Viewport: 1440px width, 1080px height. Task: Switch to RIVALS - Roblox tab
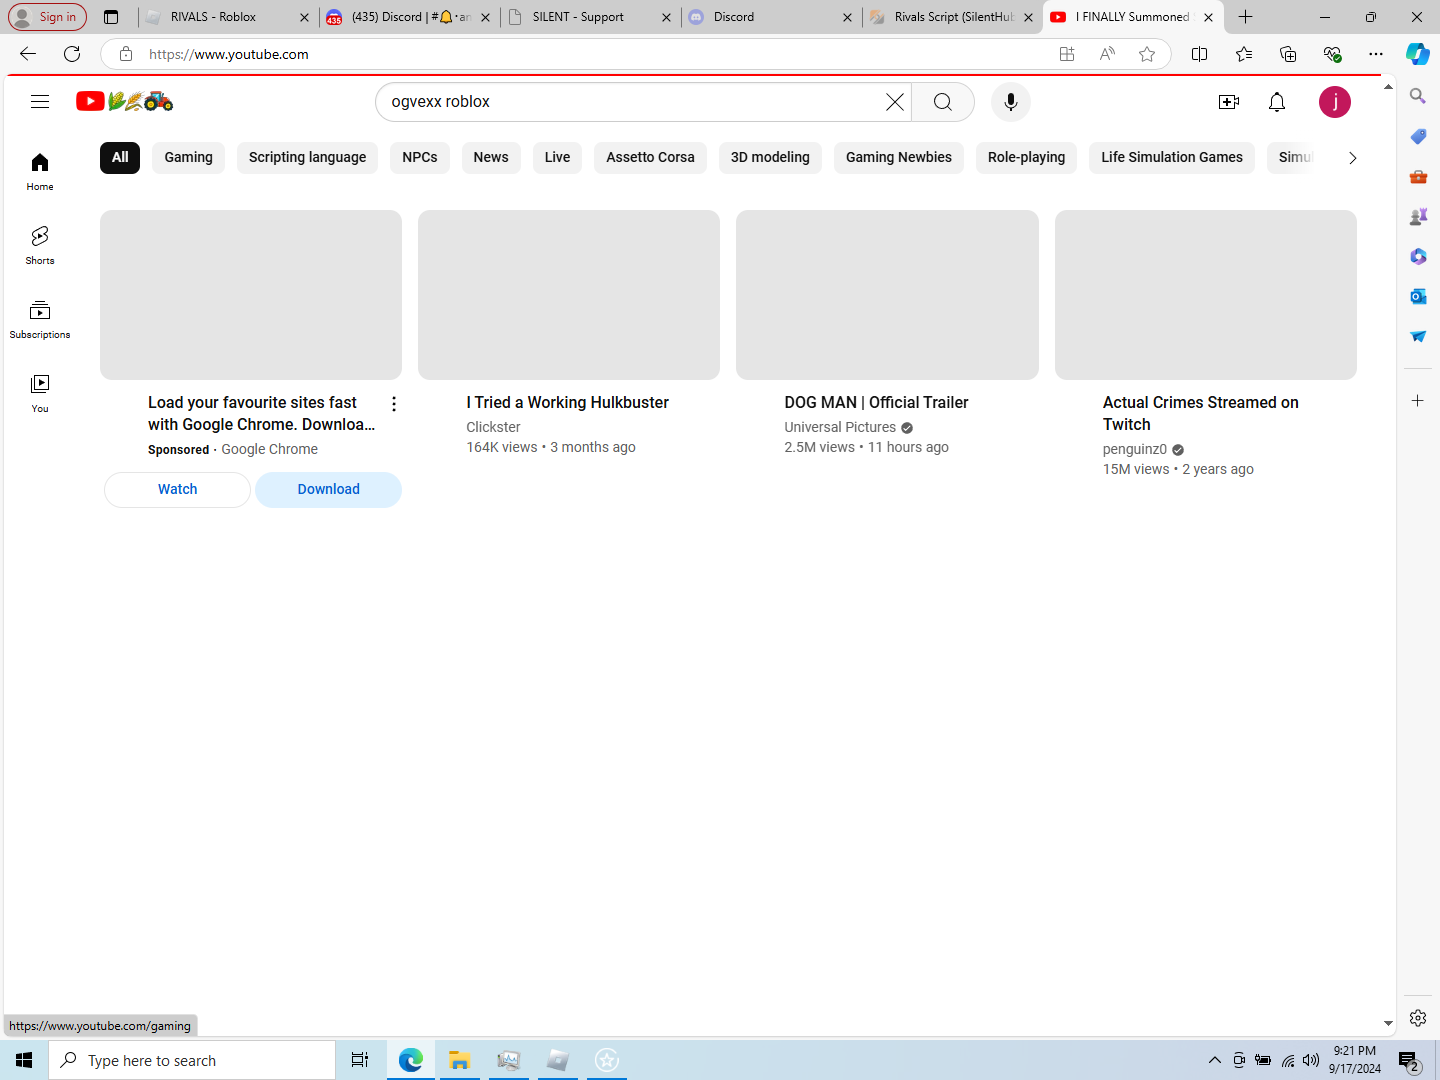[227, 17]
